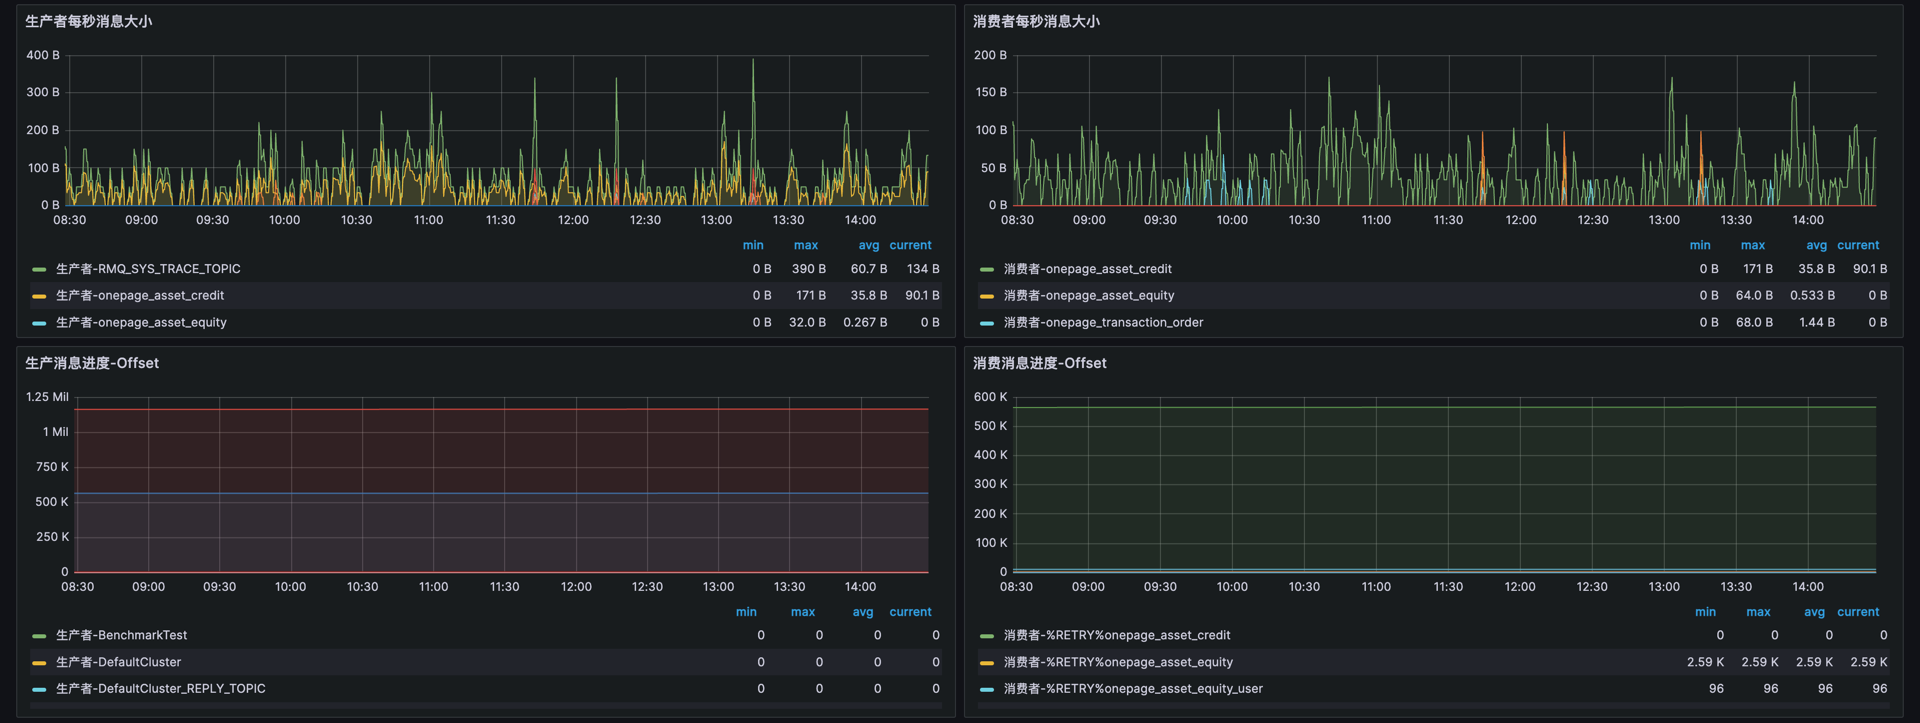Screen dimensions: 1920x723
Task: Click green swatch of 消费者-onepage_asset_credit
Action: coord(987,269)
